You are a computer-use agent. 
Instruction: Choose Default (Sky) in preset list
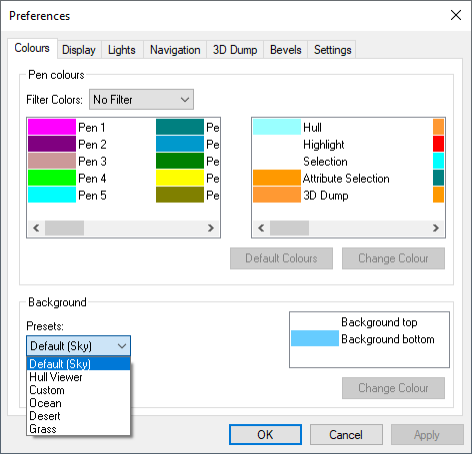pyautogui.click(x=78, y=364)
